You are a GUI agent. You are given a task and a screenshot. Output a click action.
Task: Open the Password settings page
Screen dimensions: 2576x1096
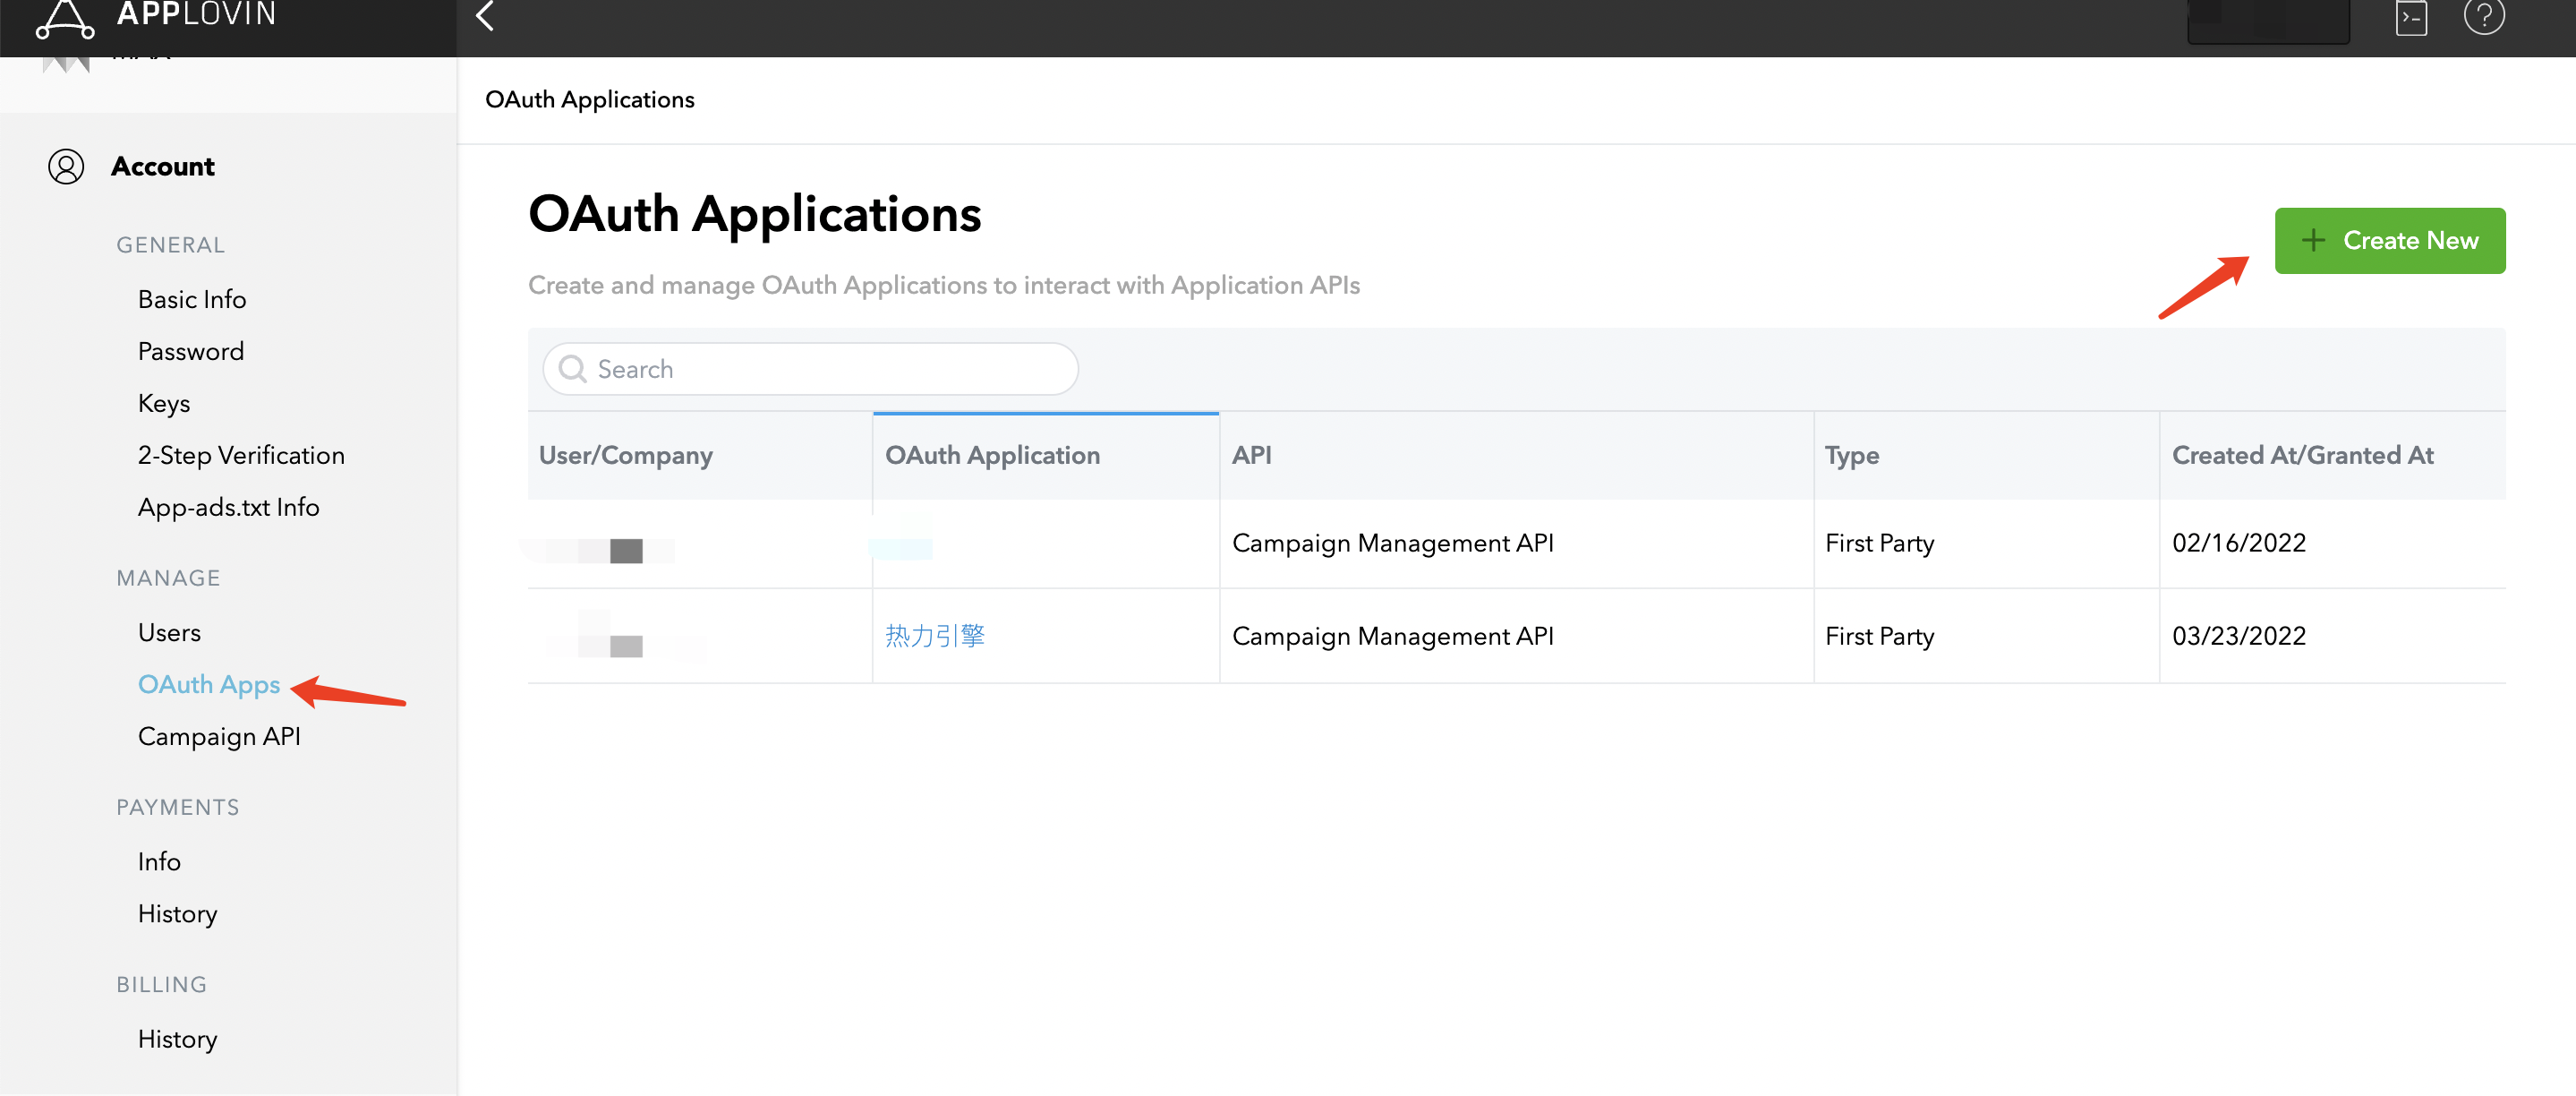tap(190, 351)
